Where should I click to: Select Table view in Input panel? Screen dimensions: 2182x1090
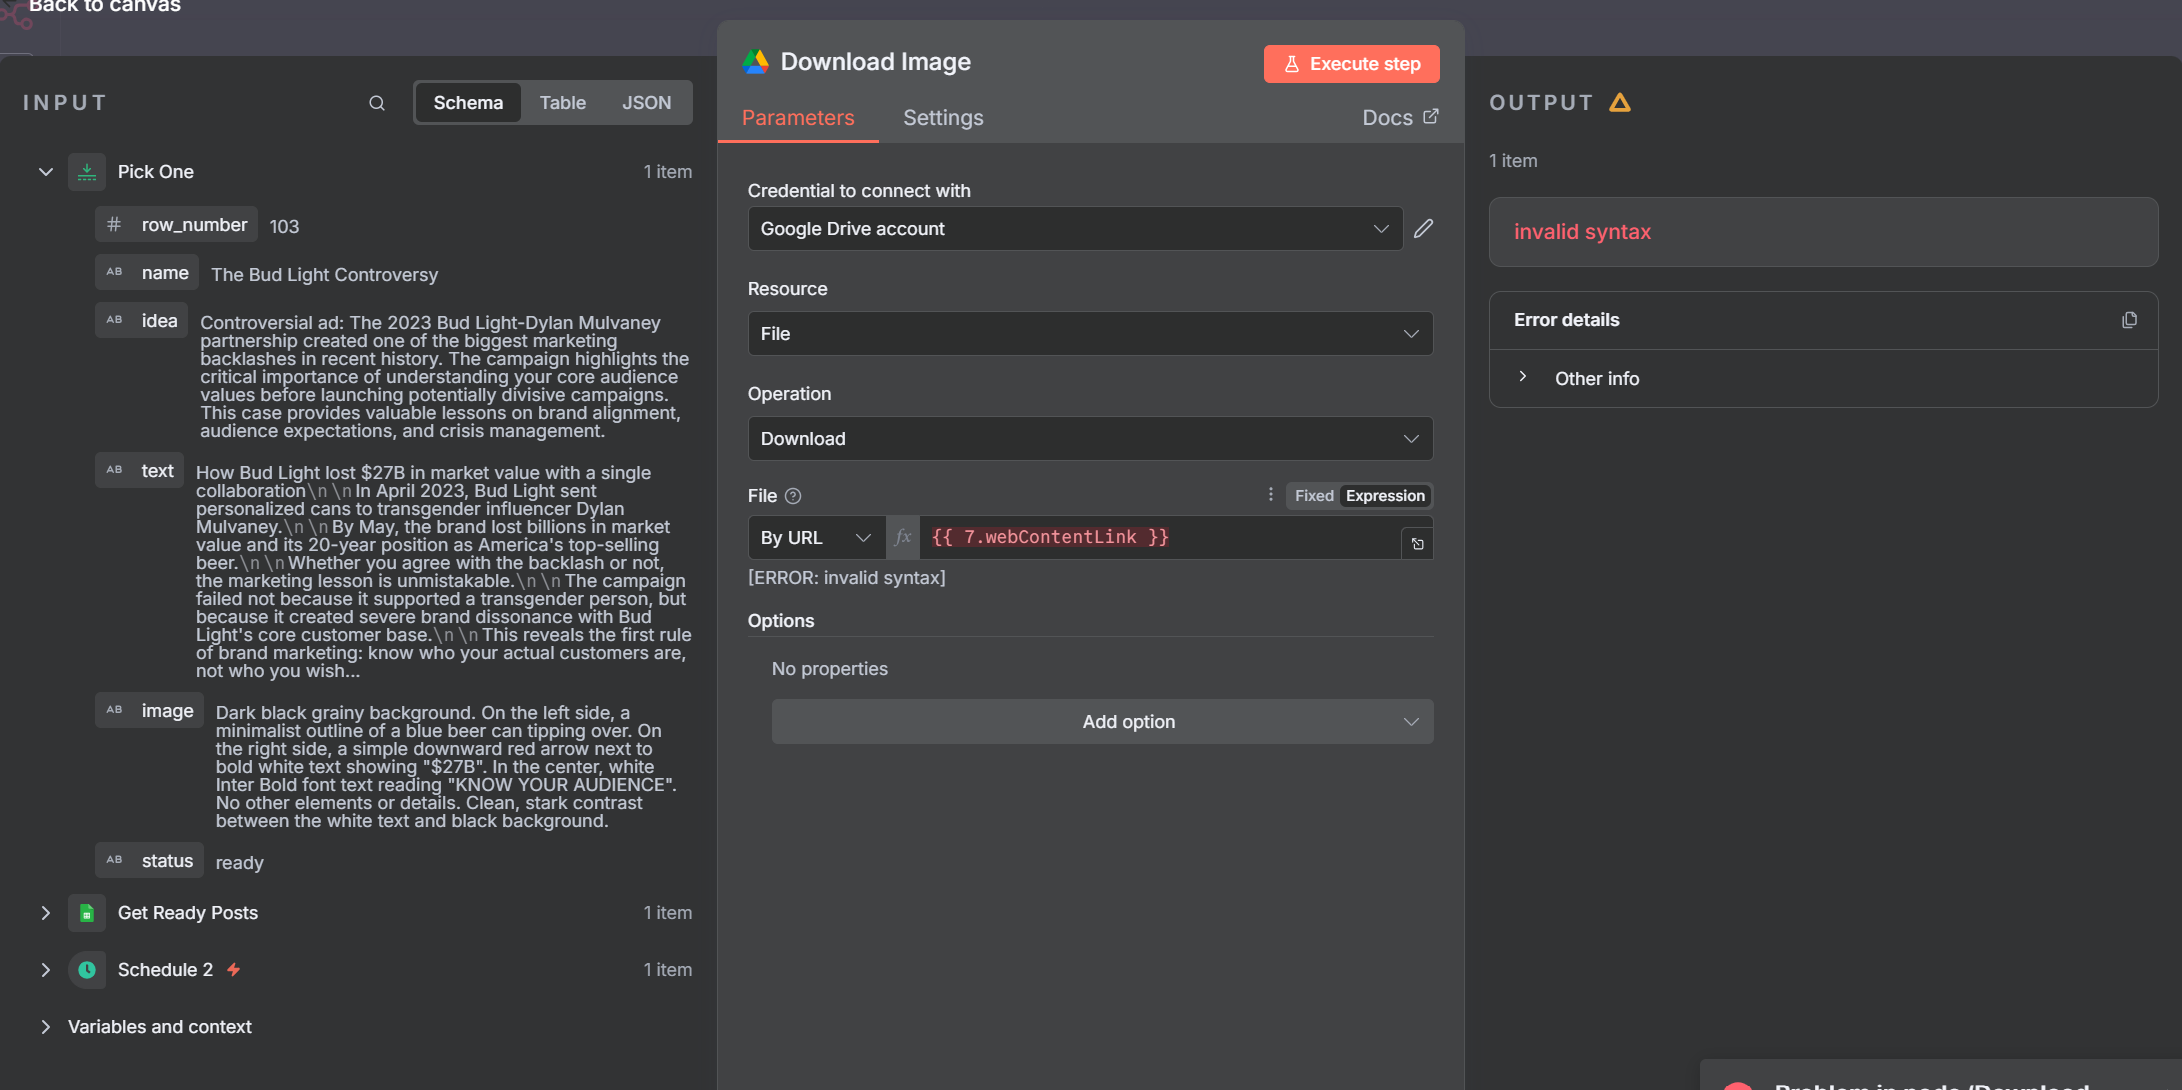point(563,103)
